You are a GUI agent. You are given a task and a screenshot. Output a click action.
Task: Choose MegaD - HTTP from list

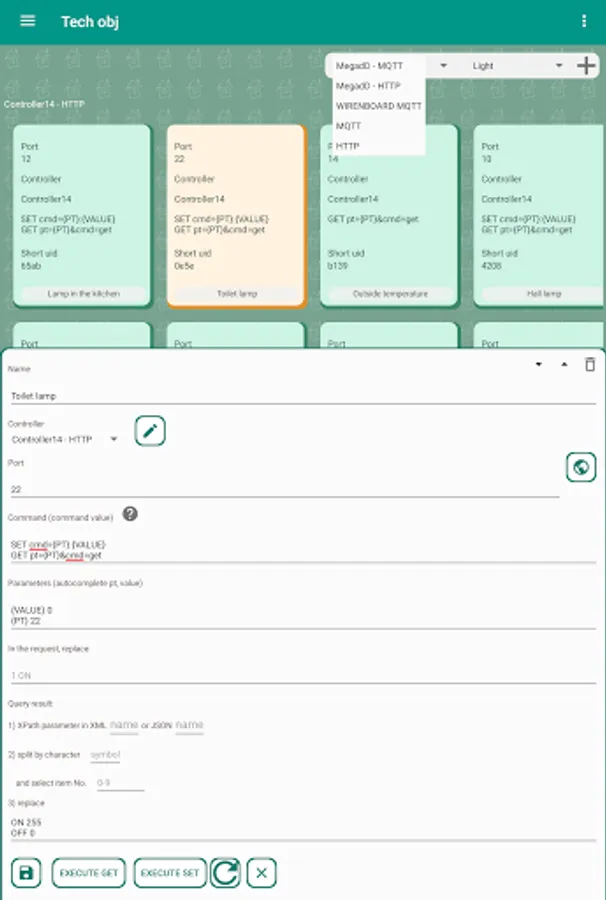(379, 86)
